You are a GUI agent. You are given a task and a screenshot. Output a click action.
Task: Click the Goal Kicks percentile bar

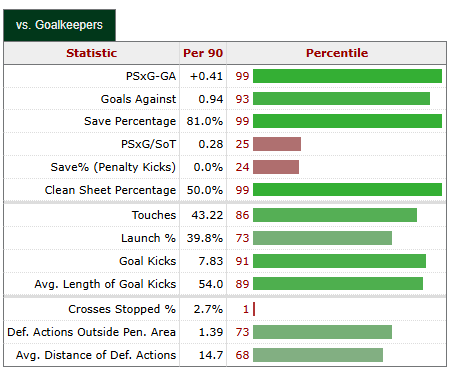click(339, 261)
